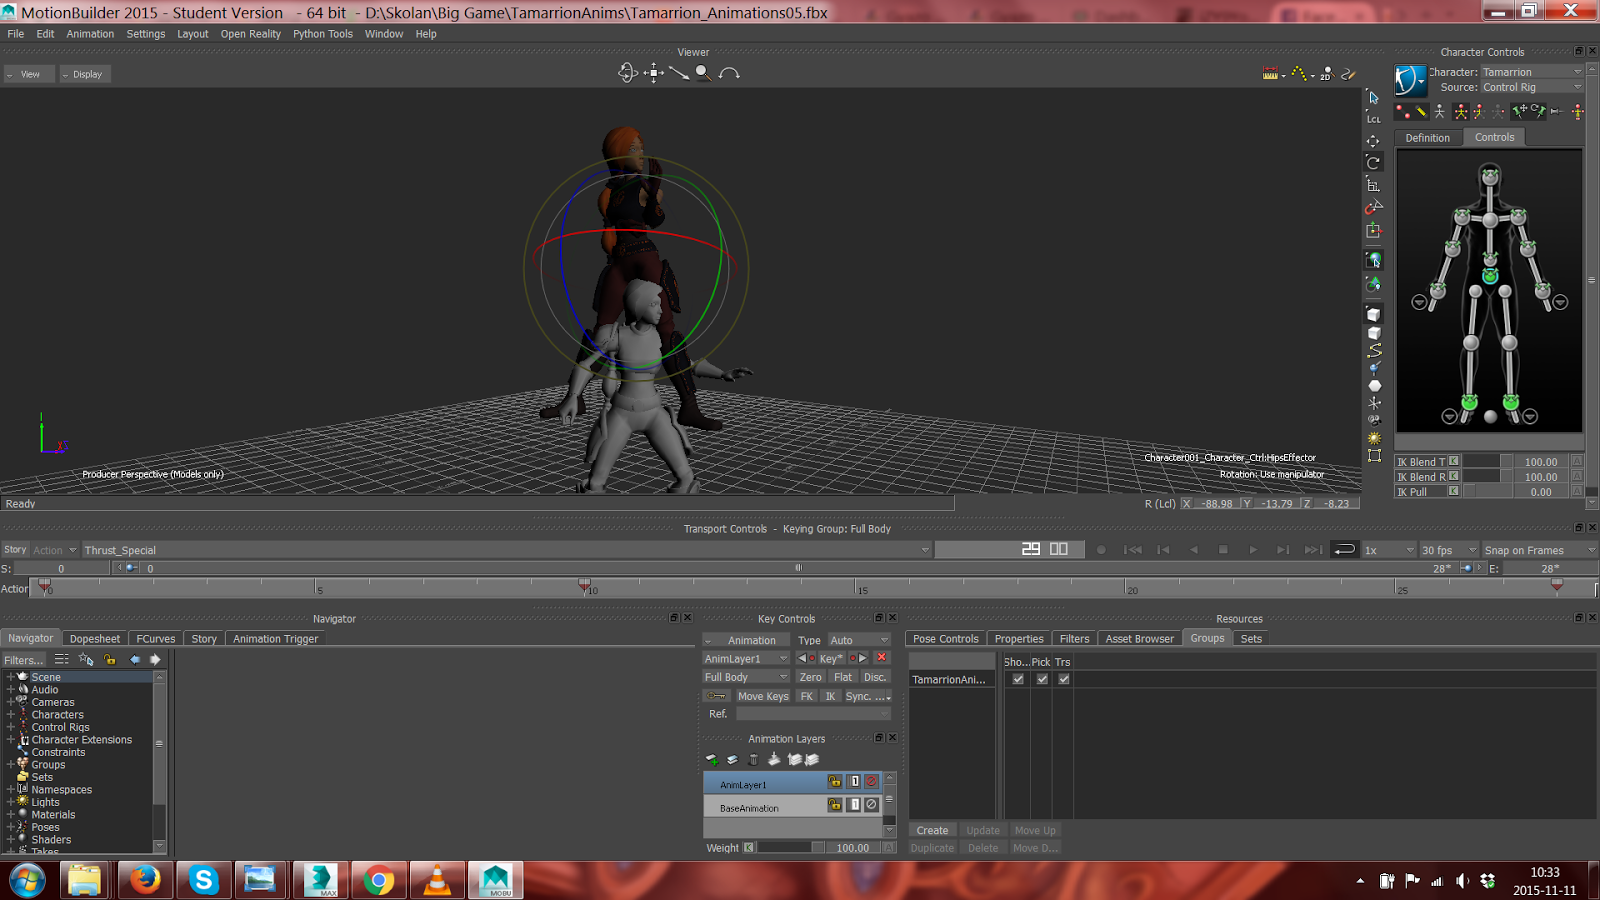This screenshot has width=1600, height=900.
Task: Click the Filters... button in Navigator
Action: [24, 660]
